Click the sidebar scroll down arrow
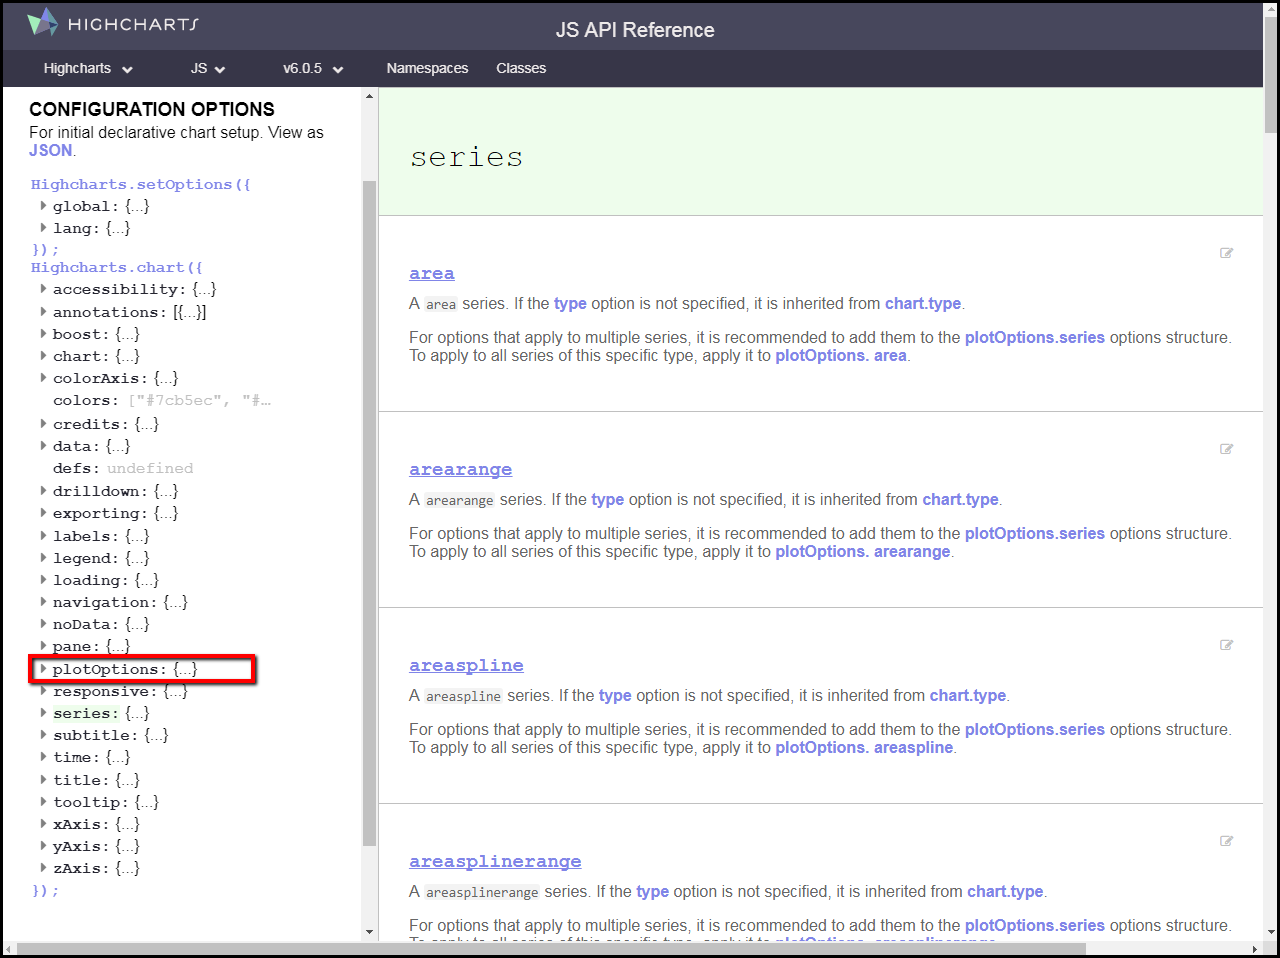The height and width of the screenshot is (958, 1280). [369, 932]
